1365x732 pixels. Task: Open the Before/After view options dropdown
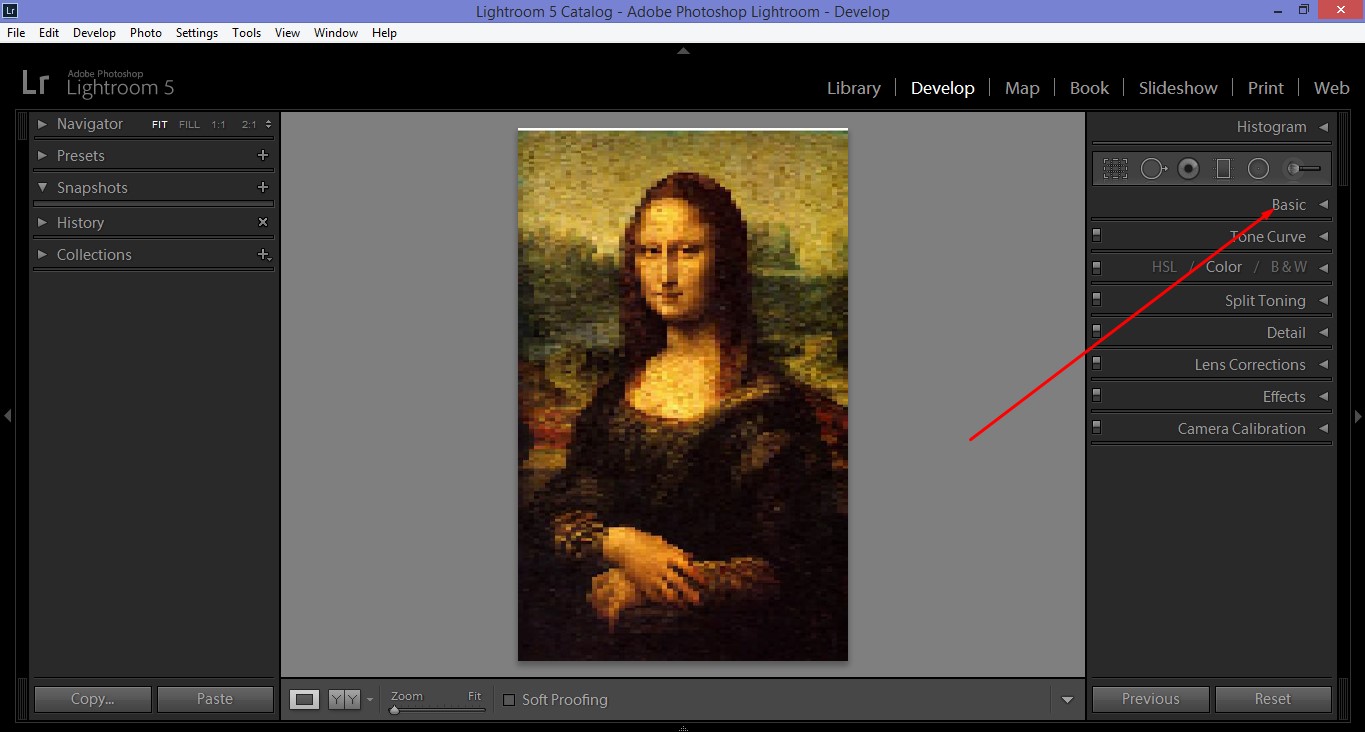[370, 700]
